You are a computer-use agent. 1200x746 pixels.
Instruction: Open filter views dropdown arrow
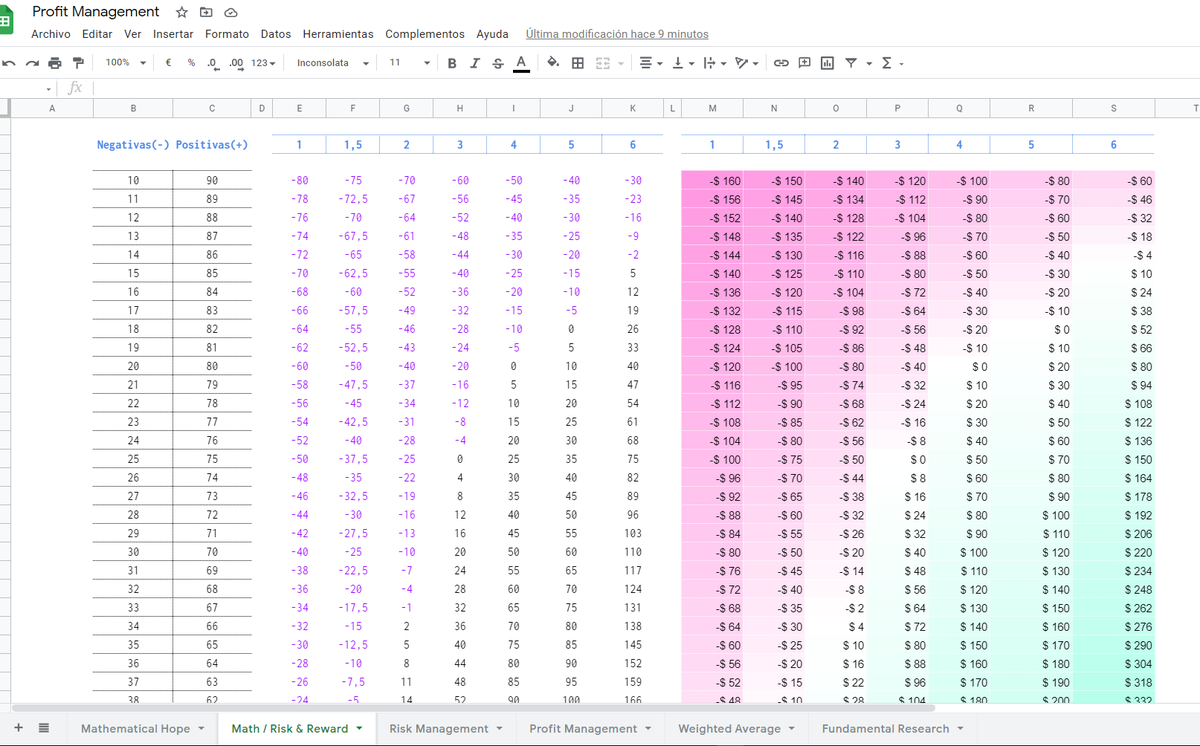point(868,64)
